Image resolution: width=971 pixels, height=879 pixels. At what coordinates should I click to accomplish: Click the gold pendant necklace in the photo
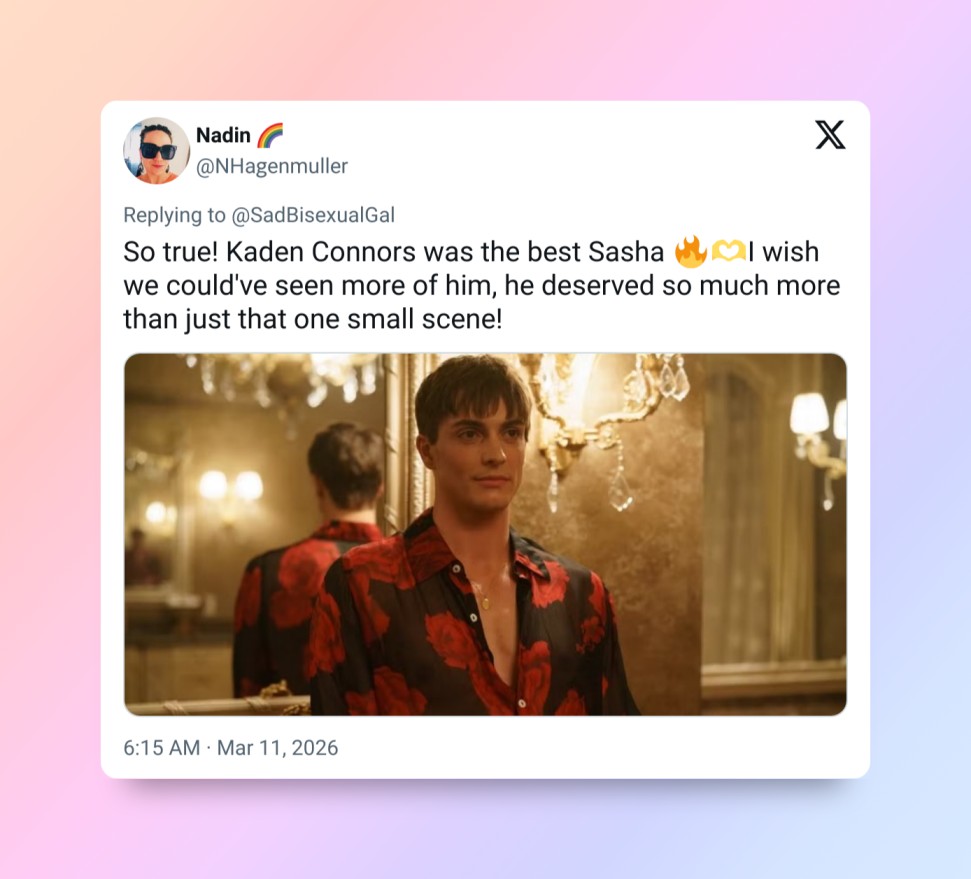tap(485, 601)
